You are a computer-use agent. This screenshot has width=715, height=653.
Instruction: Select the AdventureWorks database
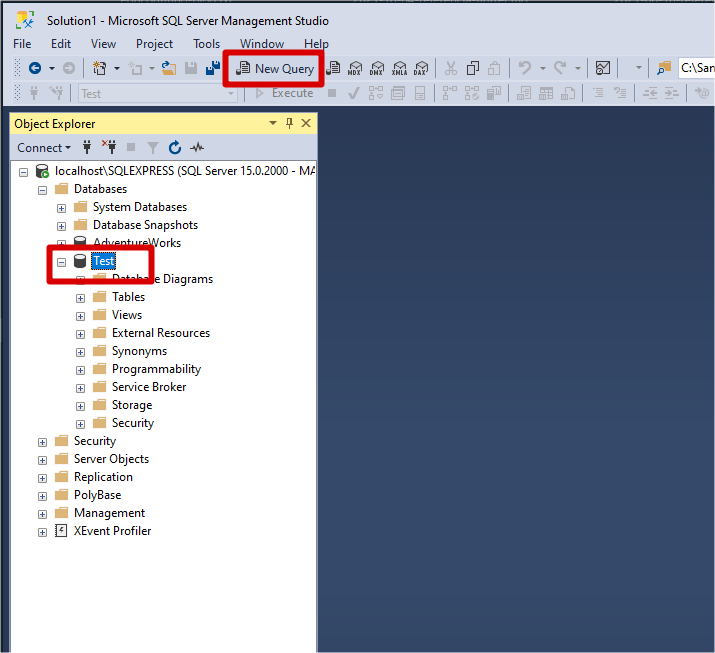pyautogui.click(x=137, y=243)
